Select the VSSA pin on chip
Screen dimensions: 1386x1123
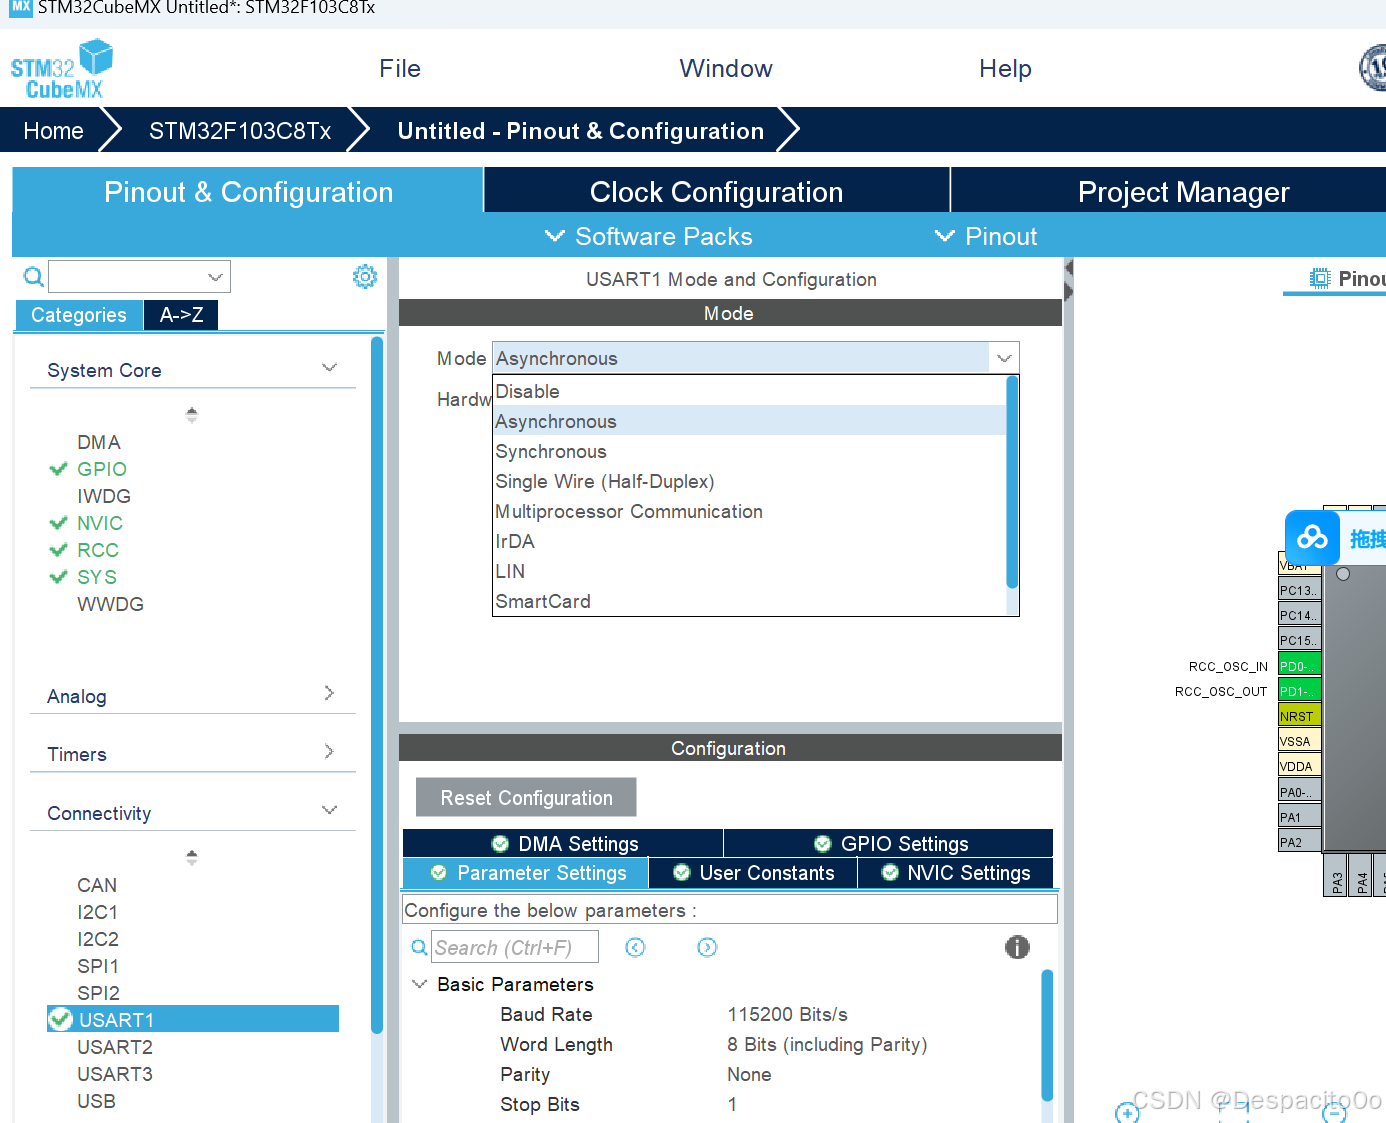click(x=1299, y=741)
